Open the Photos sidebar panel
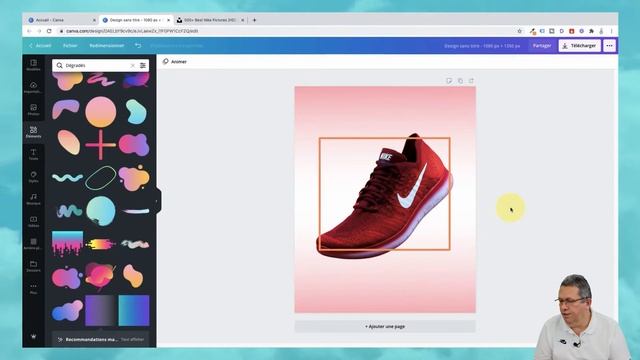The width and height of the screenshot is (640, 360). [33, 109]
